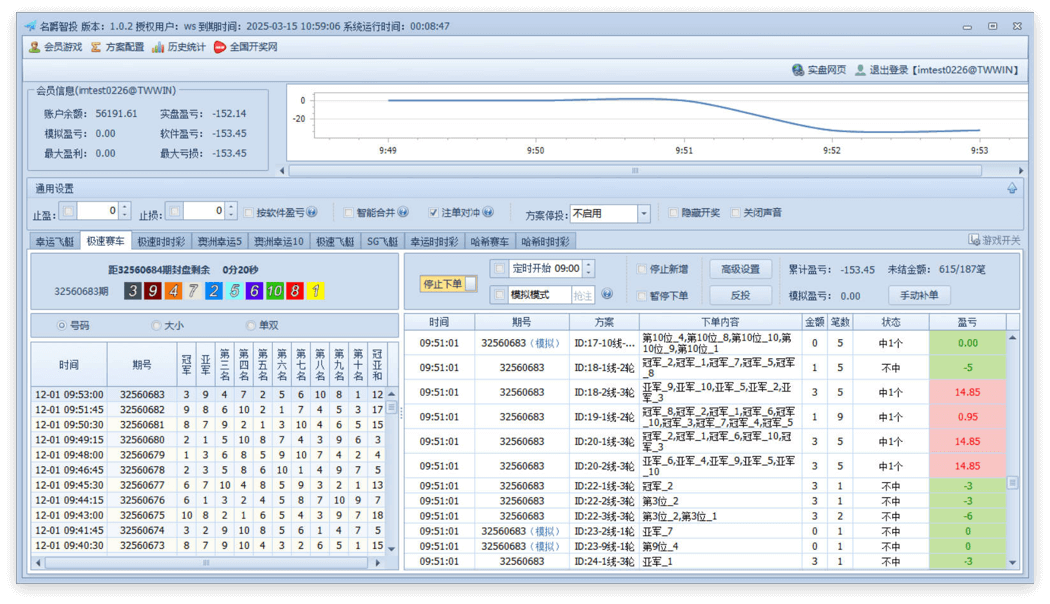Screen dimensions: 1050x604
Task: Enable the 隐藏开奖 checkbox
Action: (x=674, y=213)
